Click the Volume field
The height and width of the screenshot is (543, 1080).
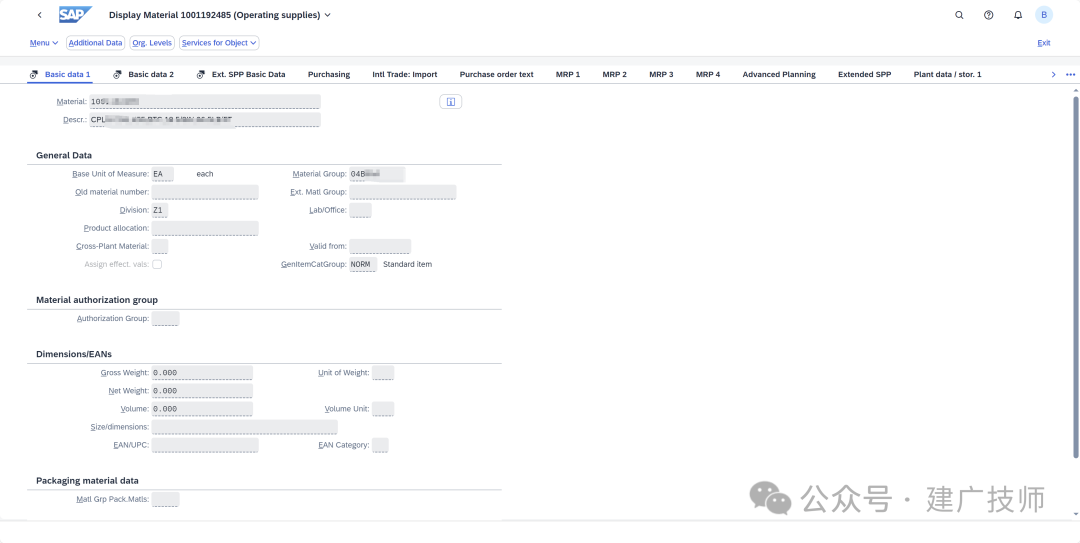pos(202,409)
